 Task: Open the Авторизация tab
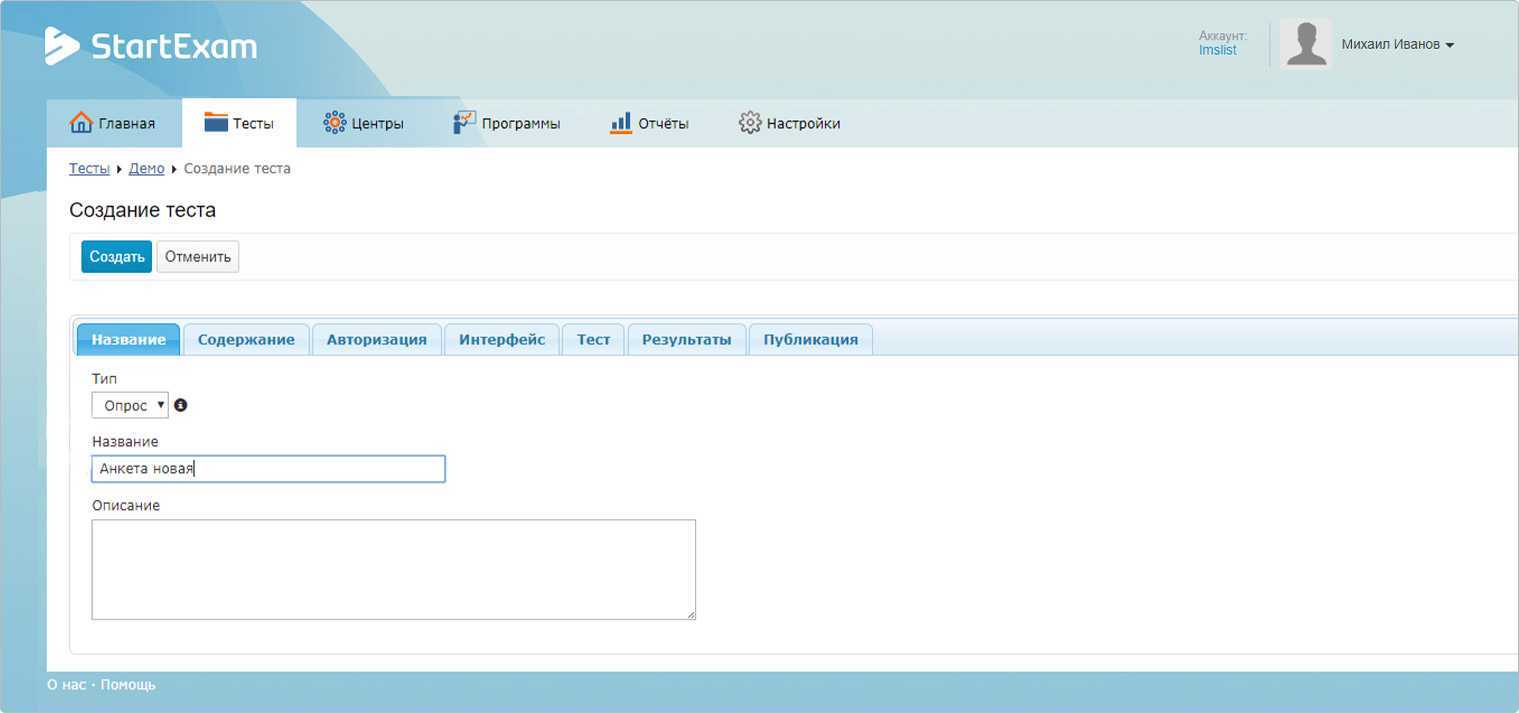point(377,340)
